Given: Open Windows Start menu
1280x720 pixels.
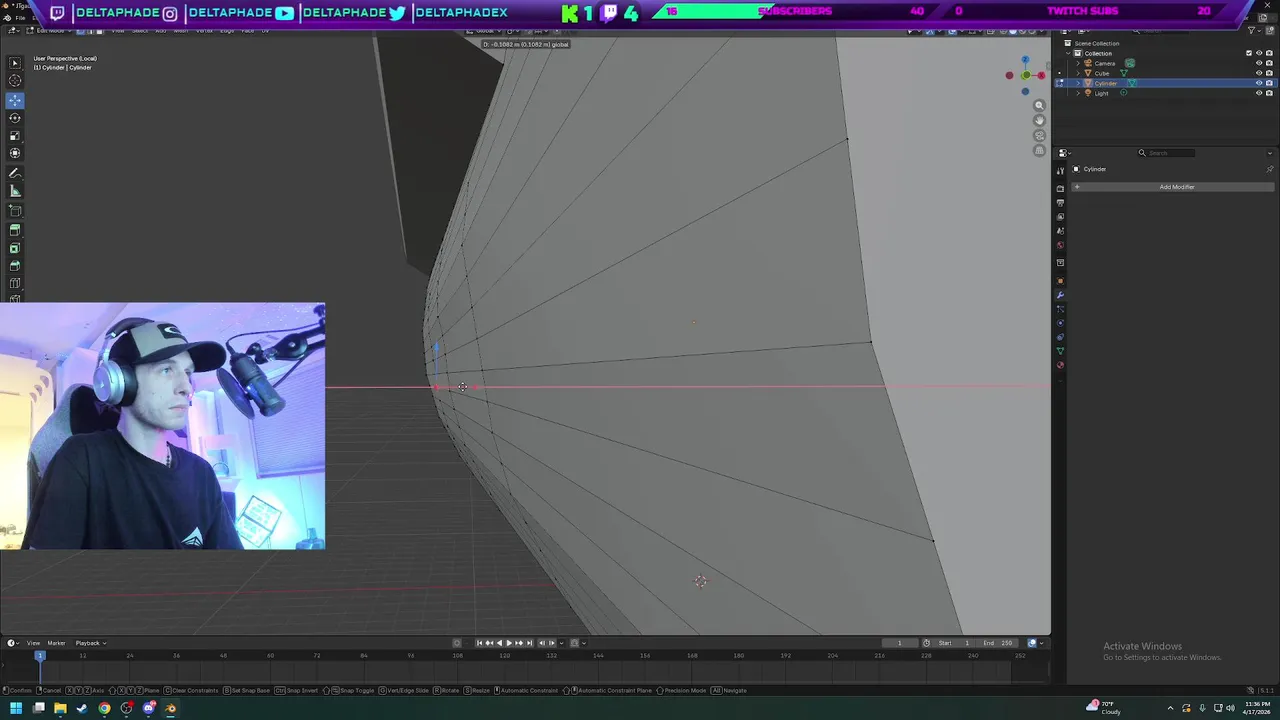Looking at the screenshot, I should (16, 708).
